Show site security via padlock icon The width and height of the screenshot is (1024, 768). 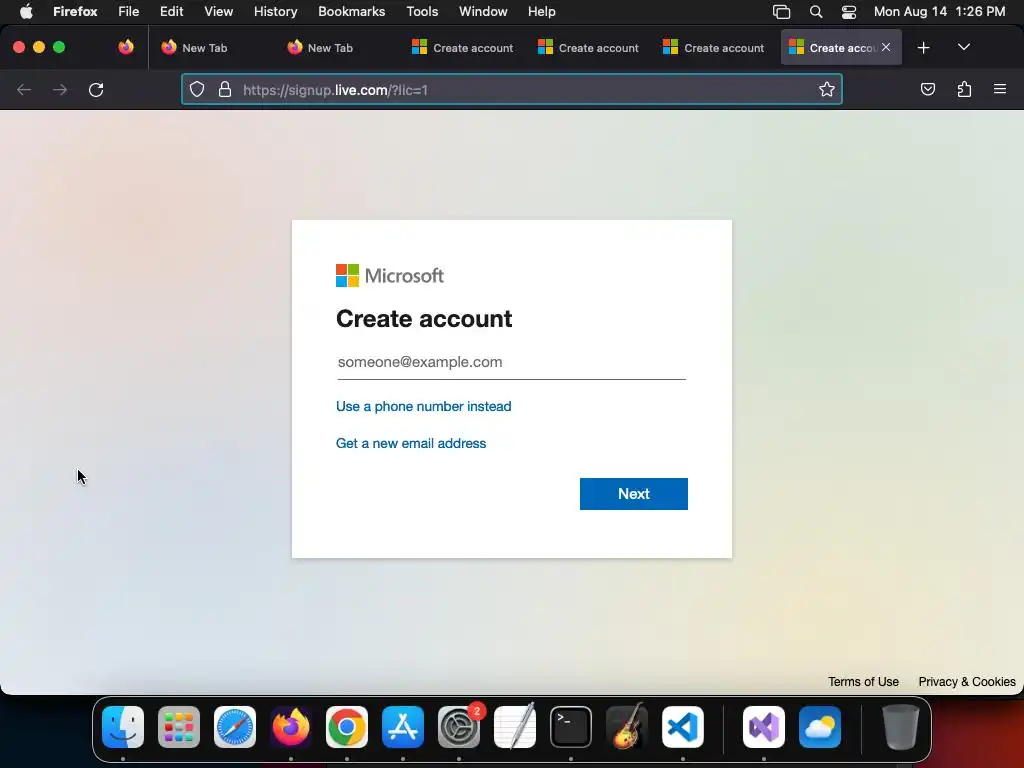pyautogui.click(x=225, y=89)
